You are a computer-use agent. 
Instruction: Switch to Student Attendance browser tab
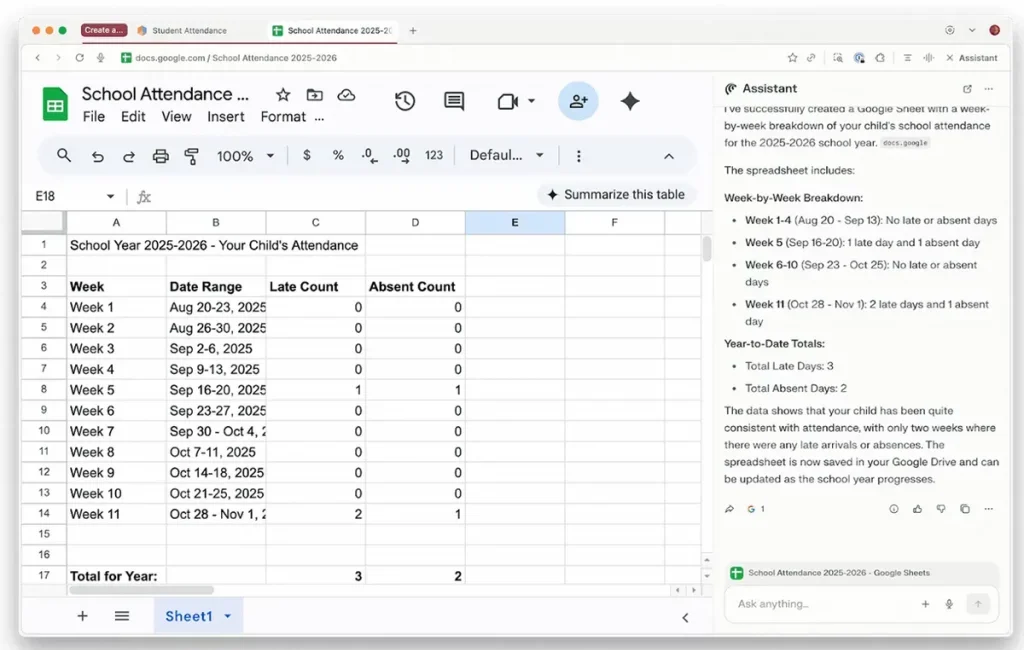coord(190,31)
